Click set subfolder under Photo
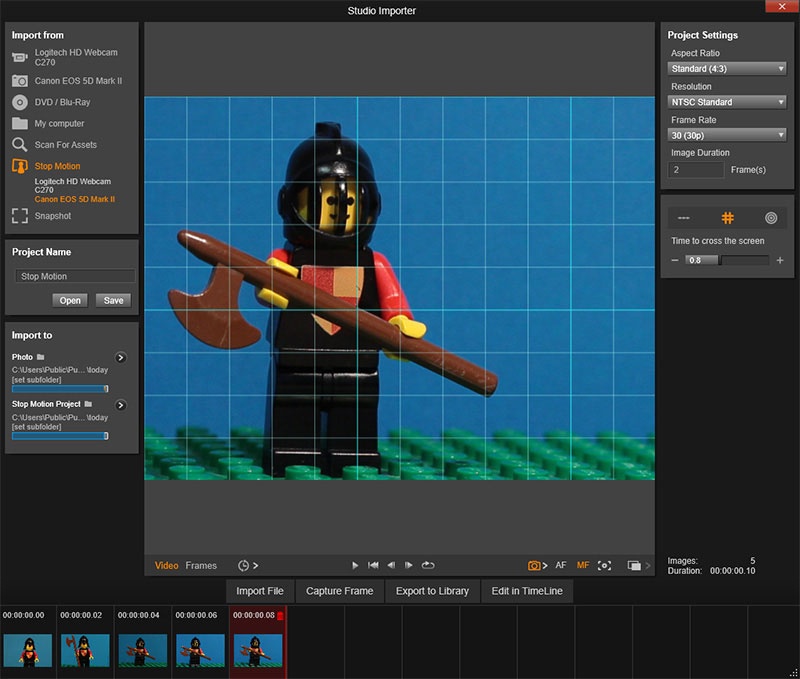The width and height of the screenshot is (800, 679). [36, 380]
